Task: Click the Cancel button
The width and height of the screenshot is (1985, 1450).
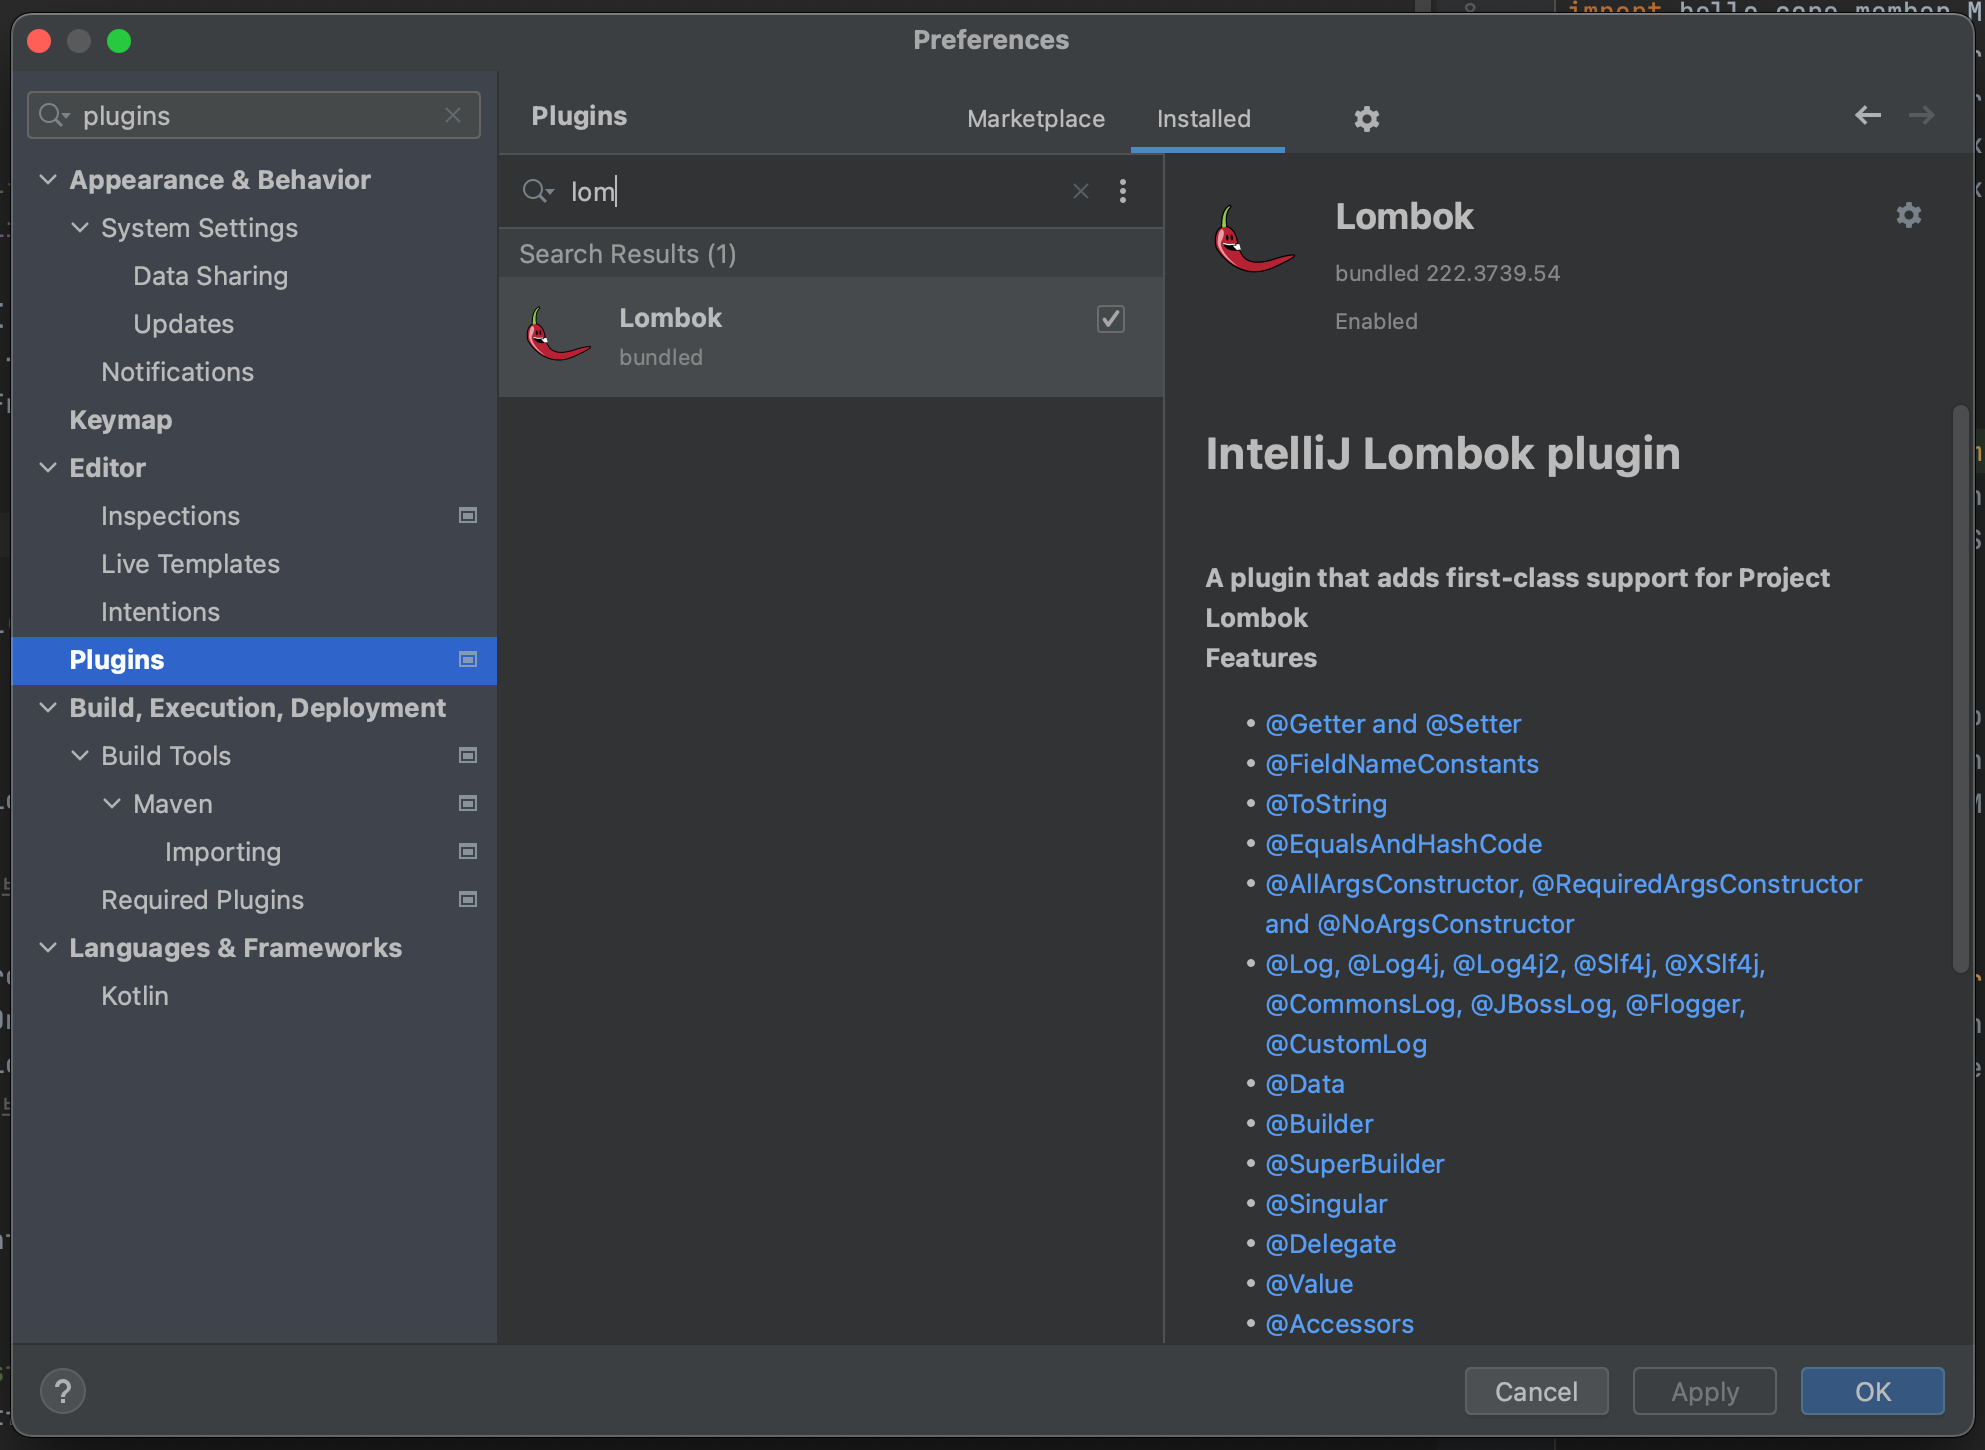Action: (1535, 1391)
